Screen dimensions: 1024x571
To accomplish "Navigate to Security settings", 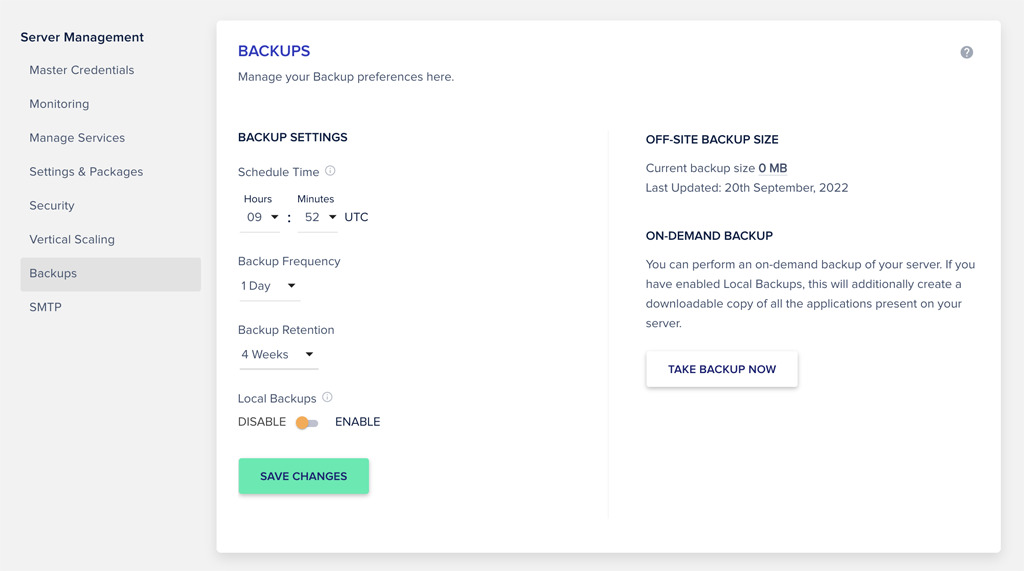I will (x=52, y=206).
